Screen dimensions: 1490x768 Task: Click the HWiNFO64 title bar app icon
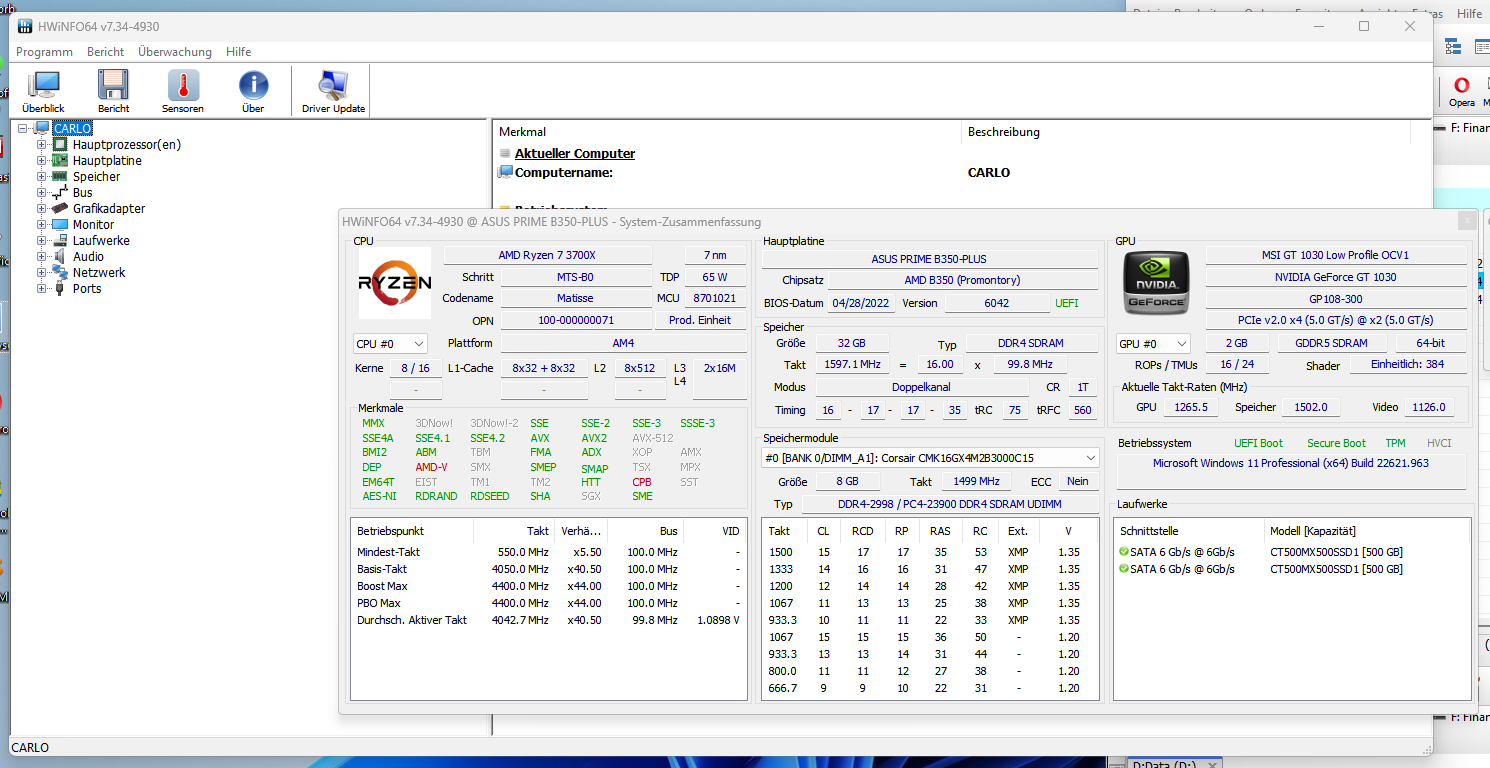pyautogui.click(x=25, y=26)
